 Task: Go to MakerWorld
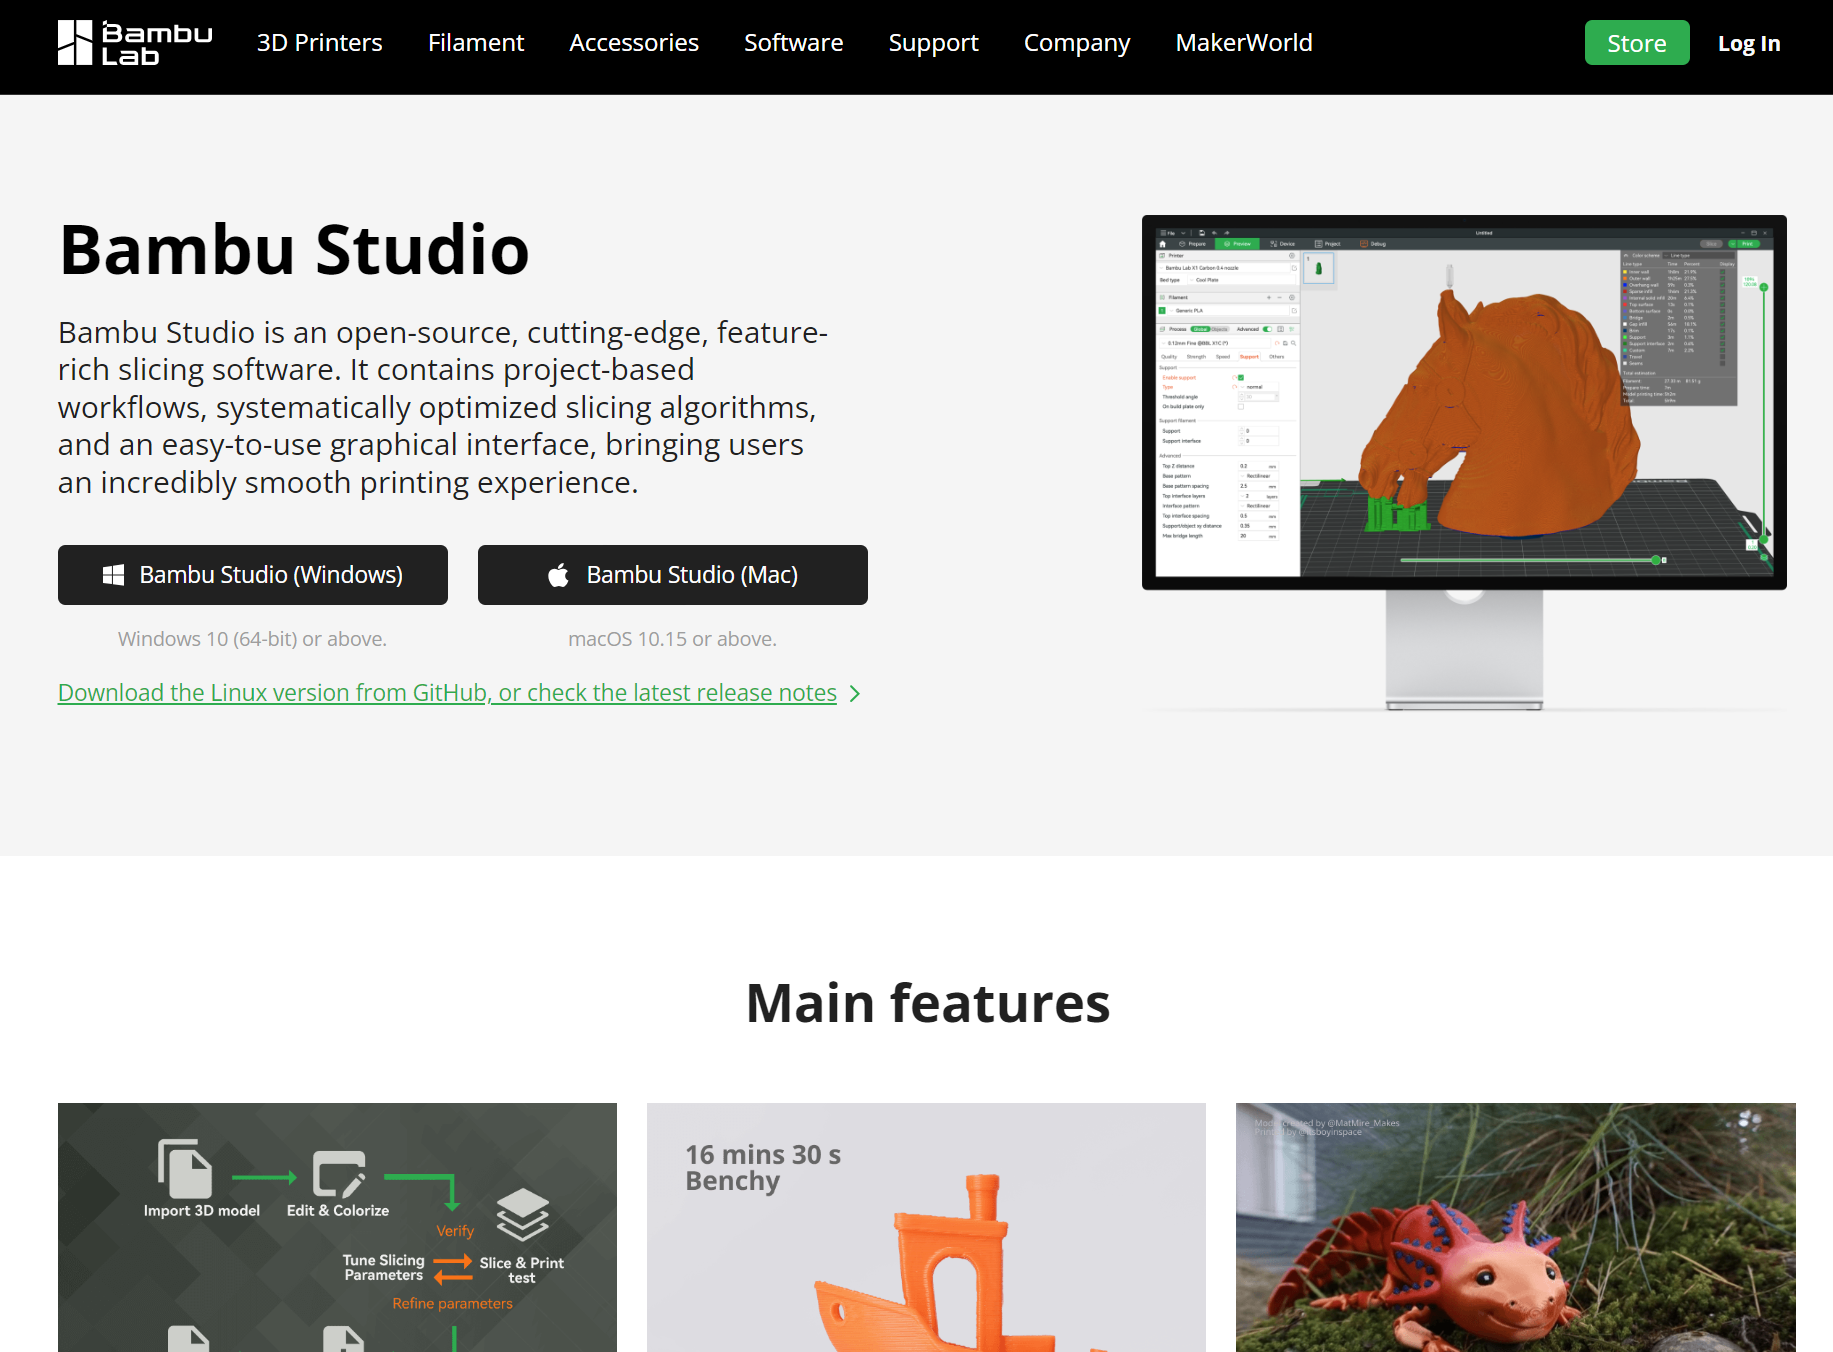tap(1244, 43)
